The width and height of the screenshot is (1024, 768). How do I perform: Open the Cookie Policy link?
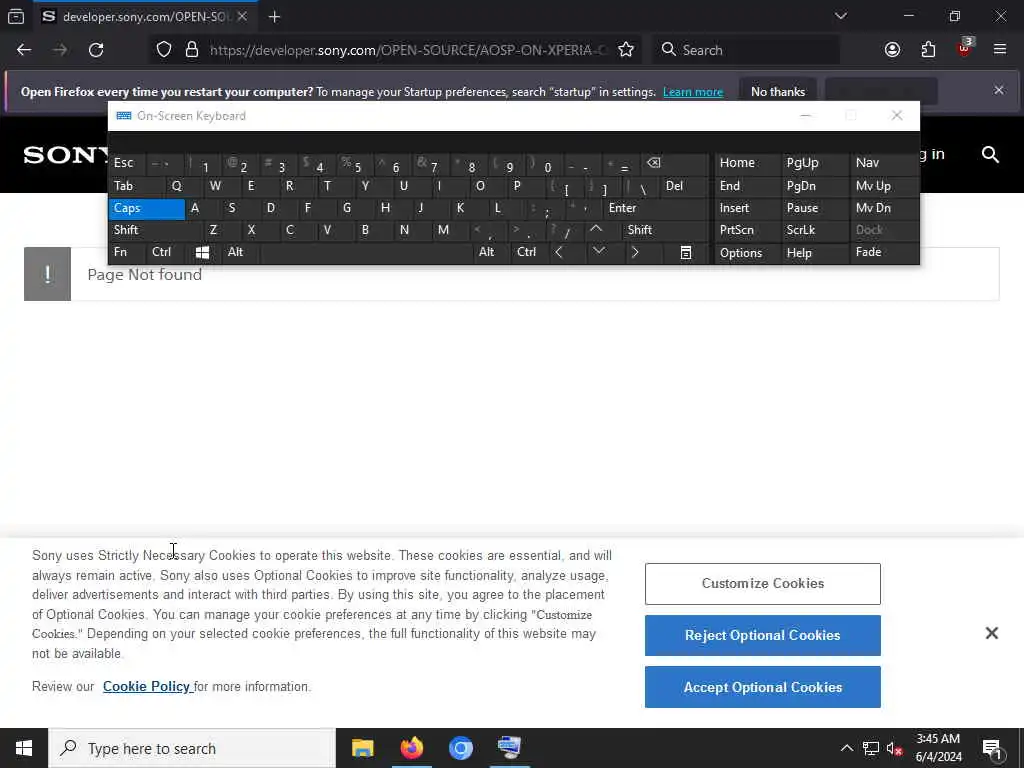pyautogui.click(x=147, y=686)
